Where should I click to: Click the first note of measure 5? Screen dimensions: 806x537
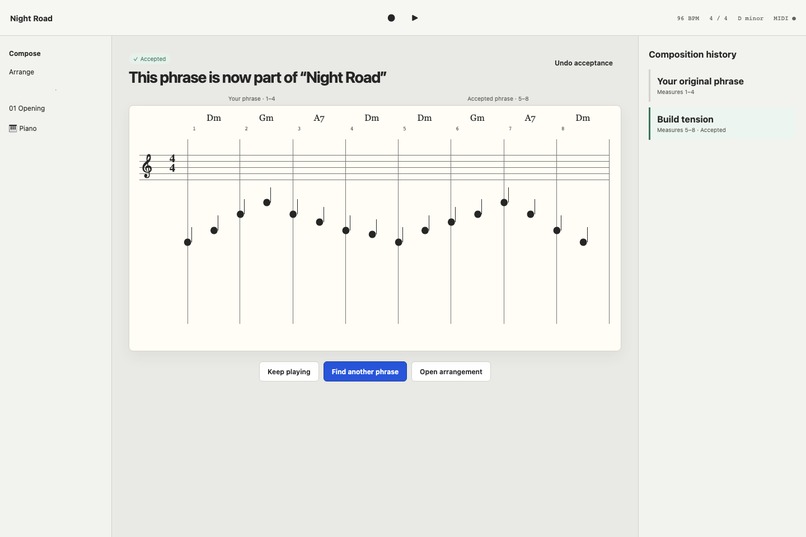pyautogui.click(x=398, y=242)
